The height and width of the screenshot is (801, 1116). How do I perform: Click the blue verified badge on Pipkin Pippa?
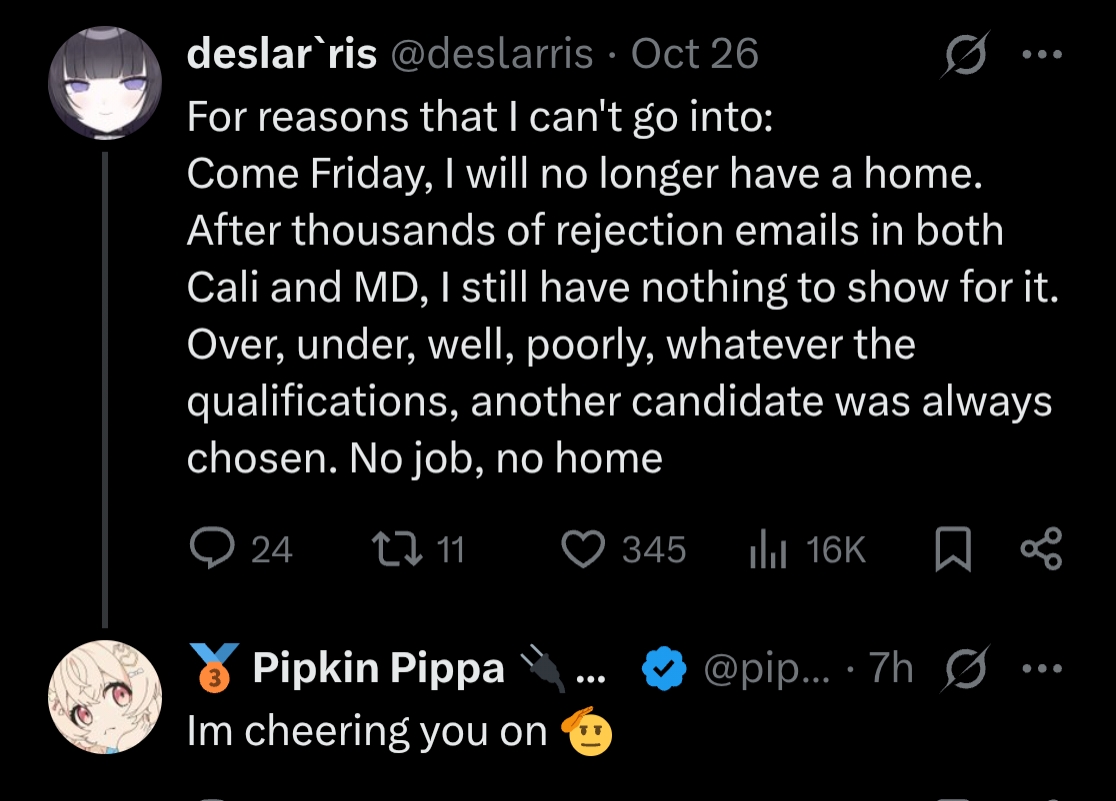(663, 668)
